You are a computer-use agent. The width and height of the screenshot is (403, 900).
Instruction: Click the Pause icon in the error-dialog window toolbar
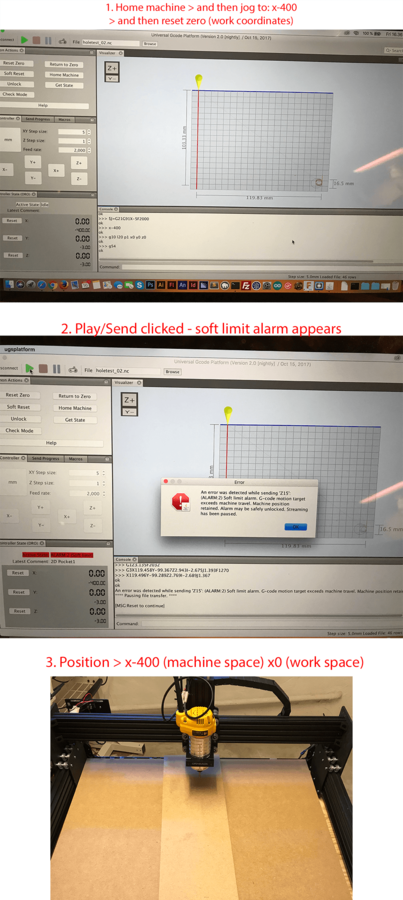pos(56,369)
